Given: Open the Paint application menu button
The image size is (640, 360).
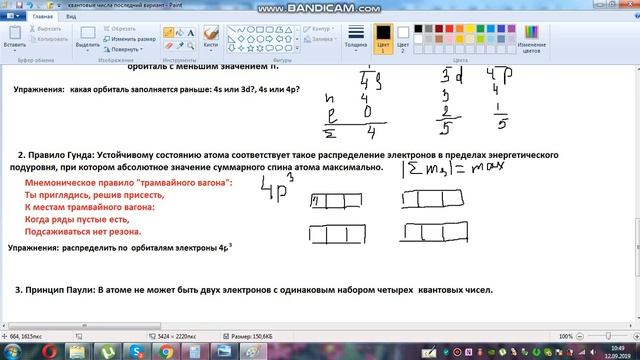Looking at the screenshot, I should click(x=13, y=16).
